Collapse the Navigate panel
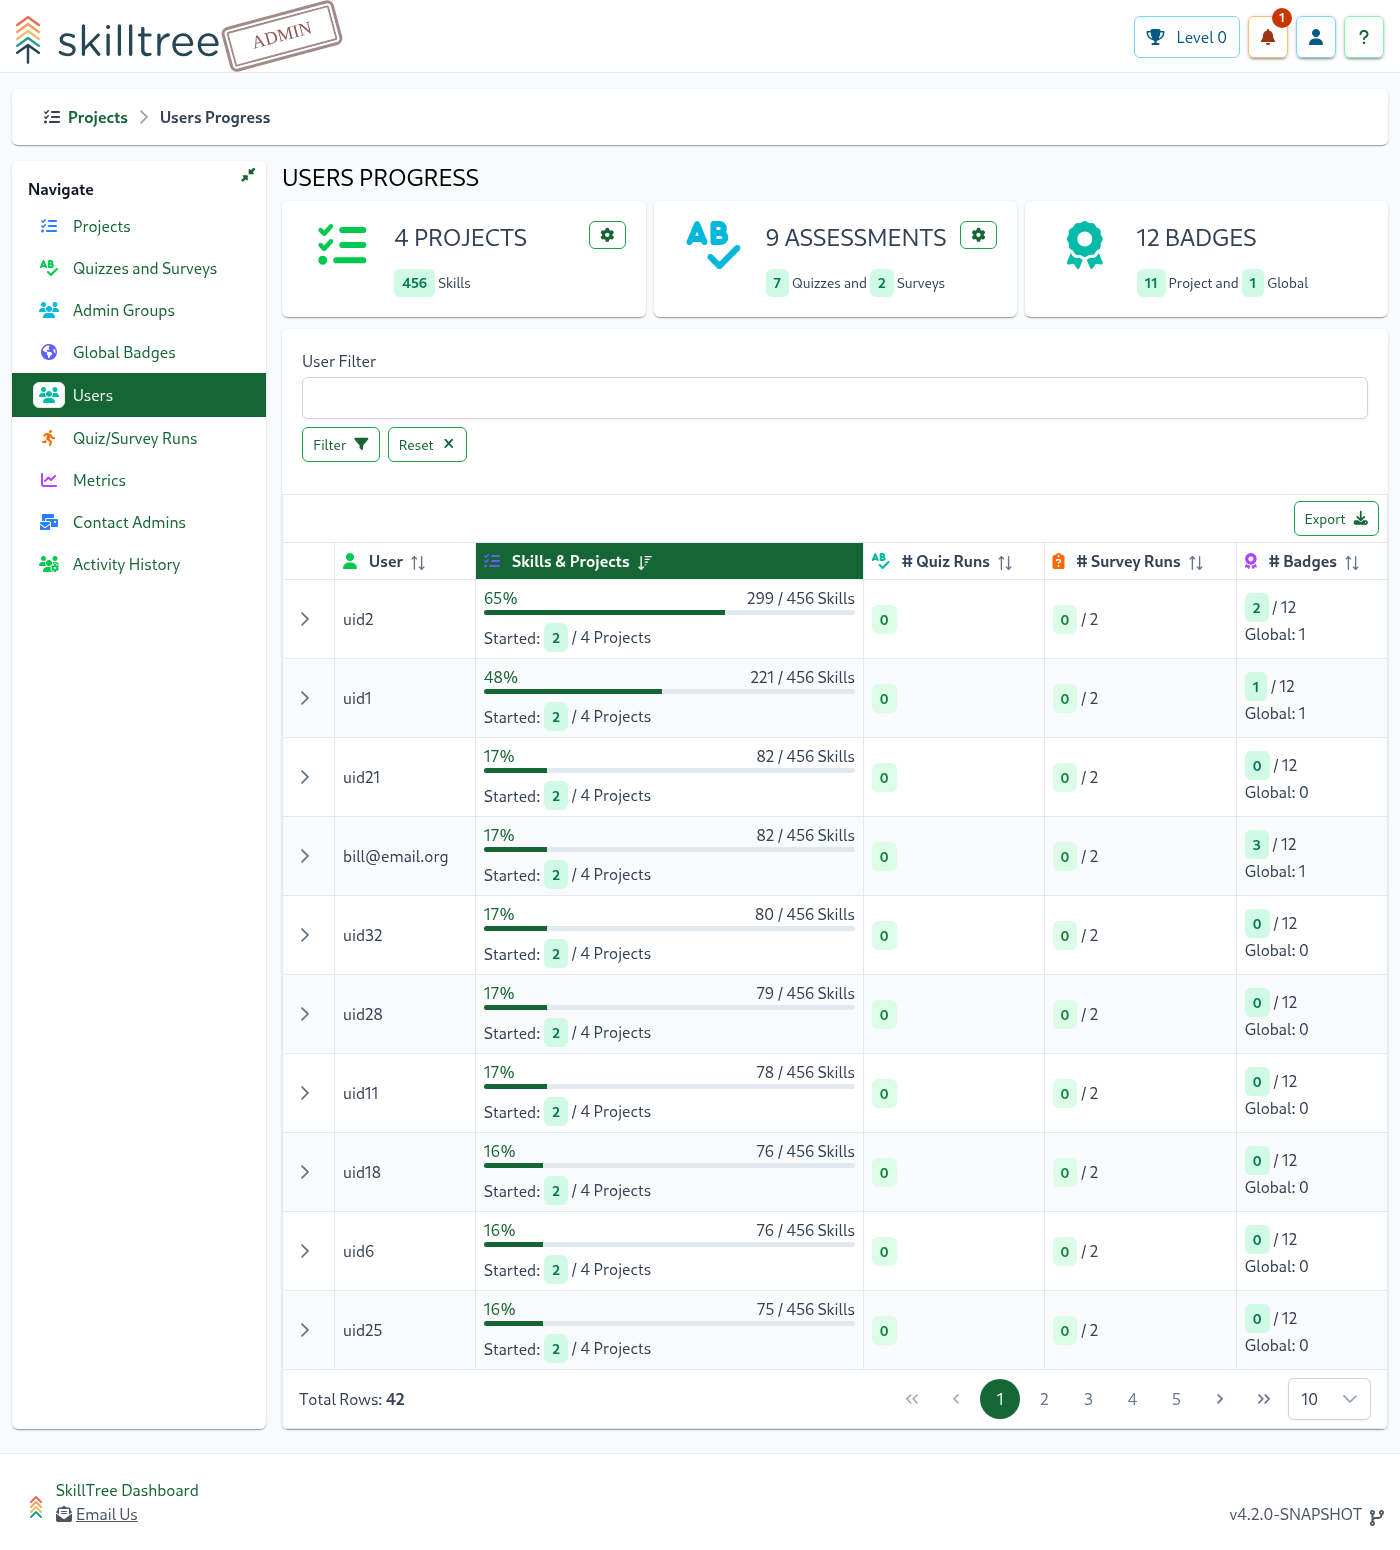 point(247,175)
